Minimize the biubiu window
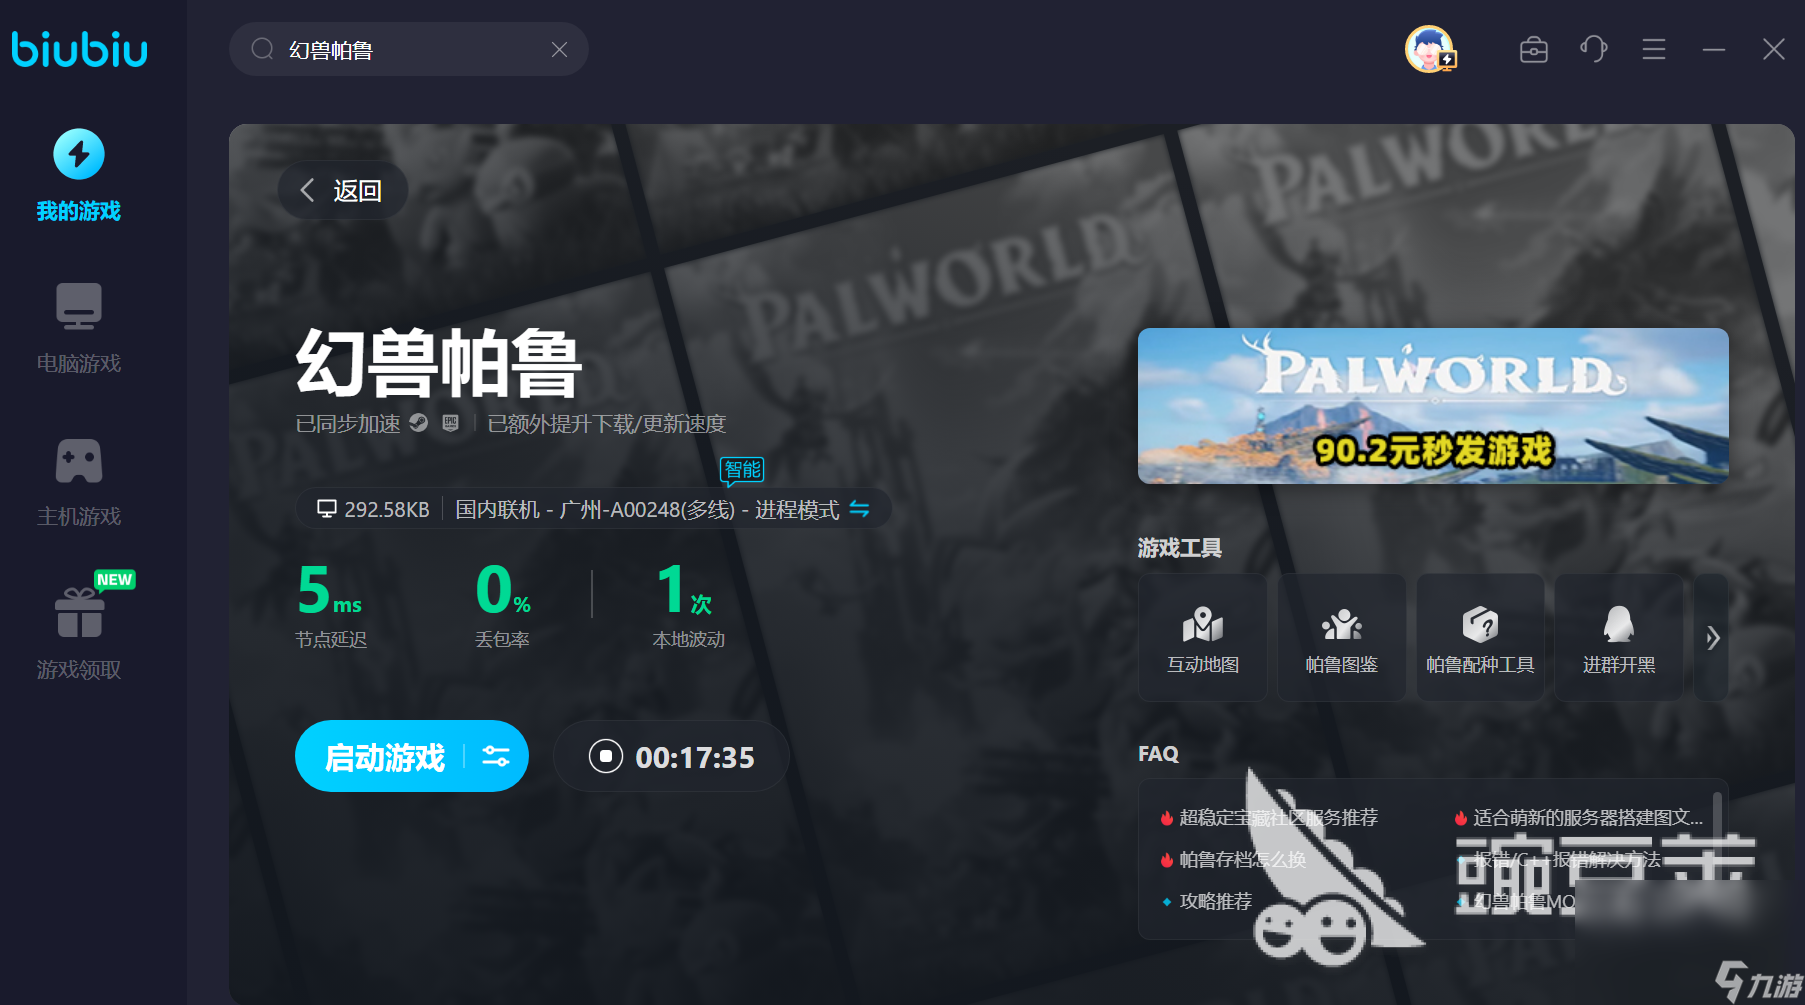 point(1713,49)
